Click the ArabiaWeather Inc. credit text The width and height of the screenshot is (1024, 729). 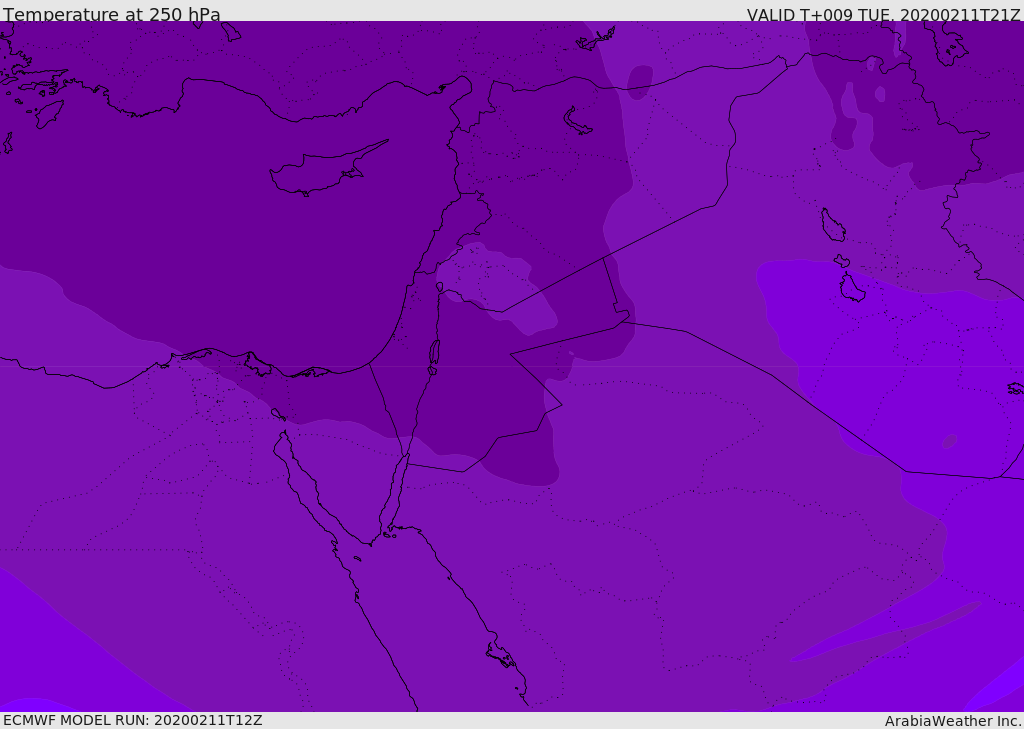click(x=953, y=721)
